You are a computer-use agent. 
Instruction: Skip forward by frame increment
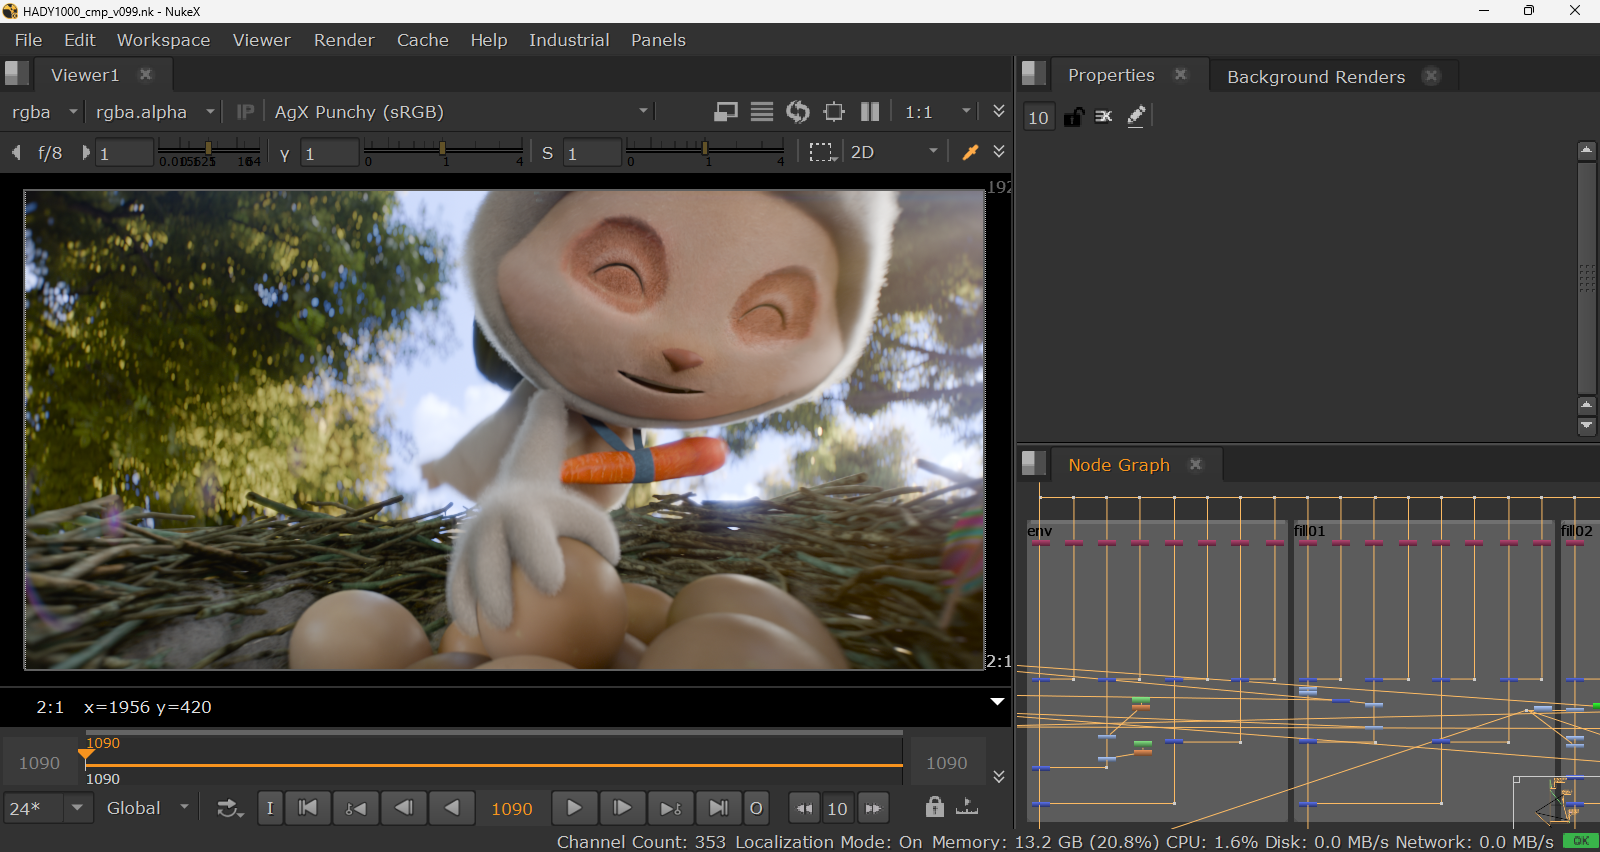pos(873,808)
